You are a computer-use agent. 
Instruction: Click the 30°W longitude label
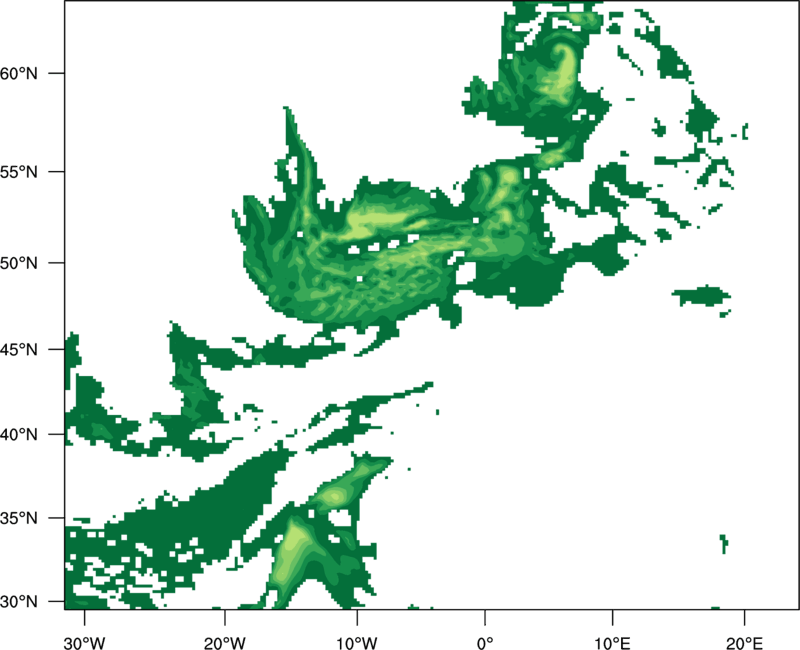click(84, 643)
